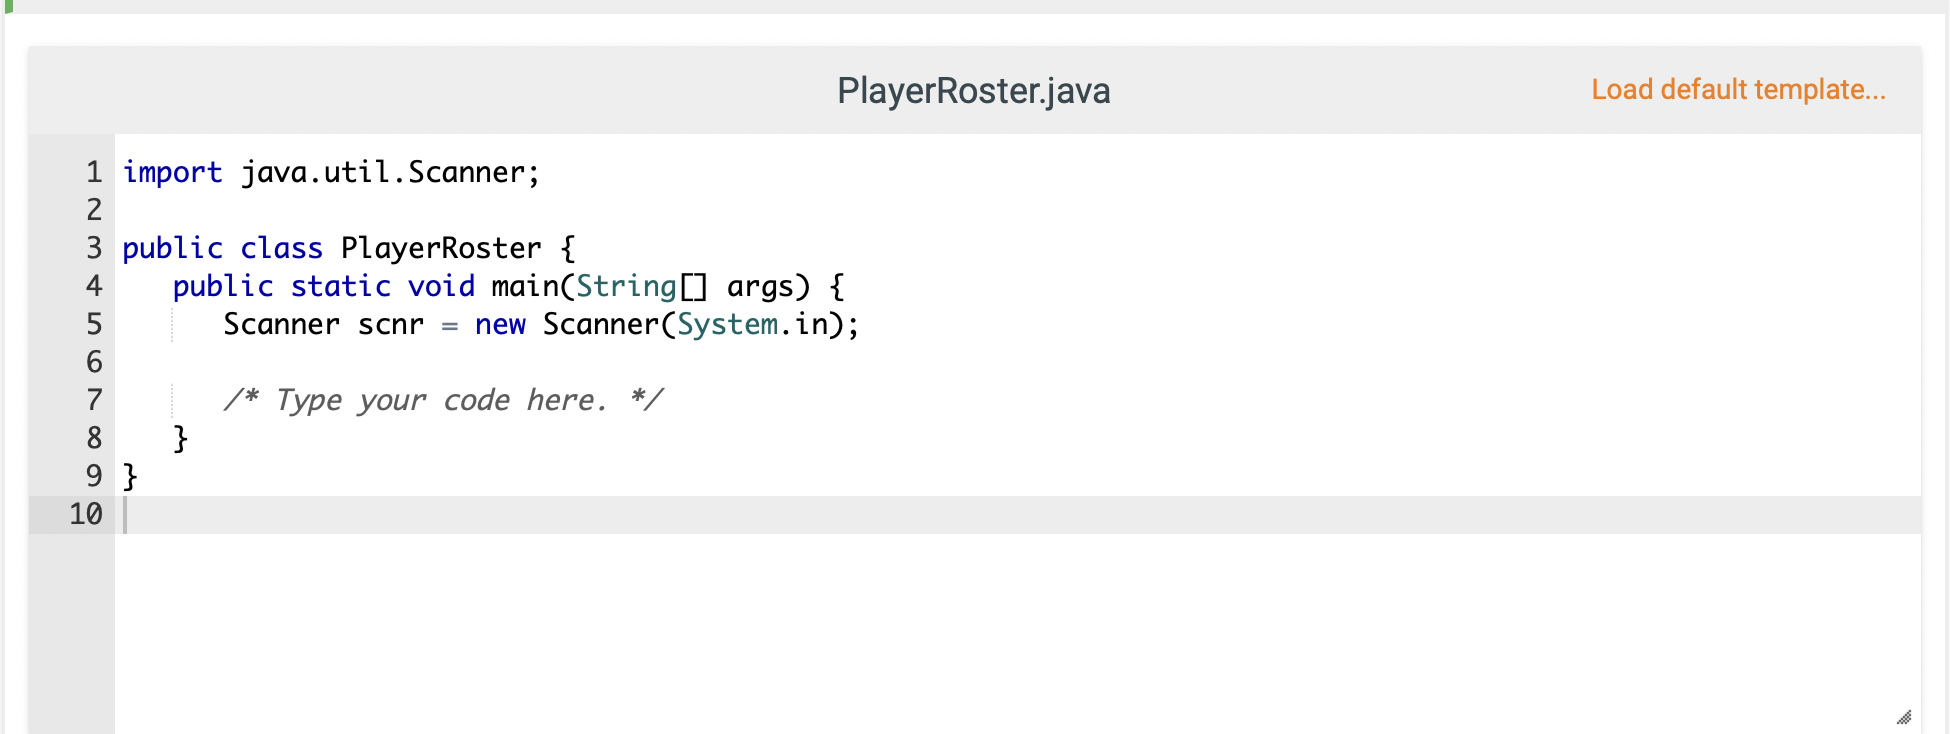Click the public keyword on line 3
1950x734 pixels.
[x=172, y=248]
